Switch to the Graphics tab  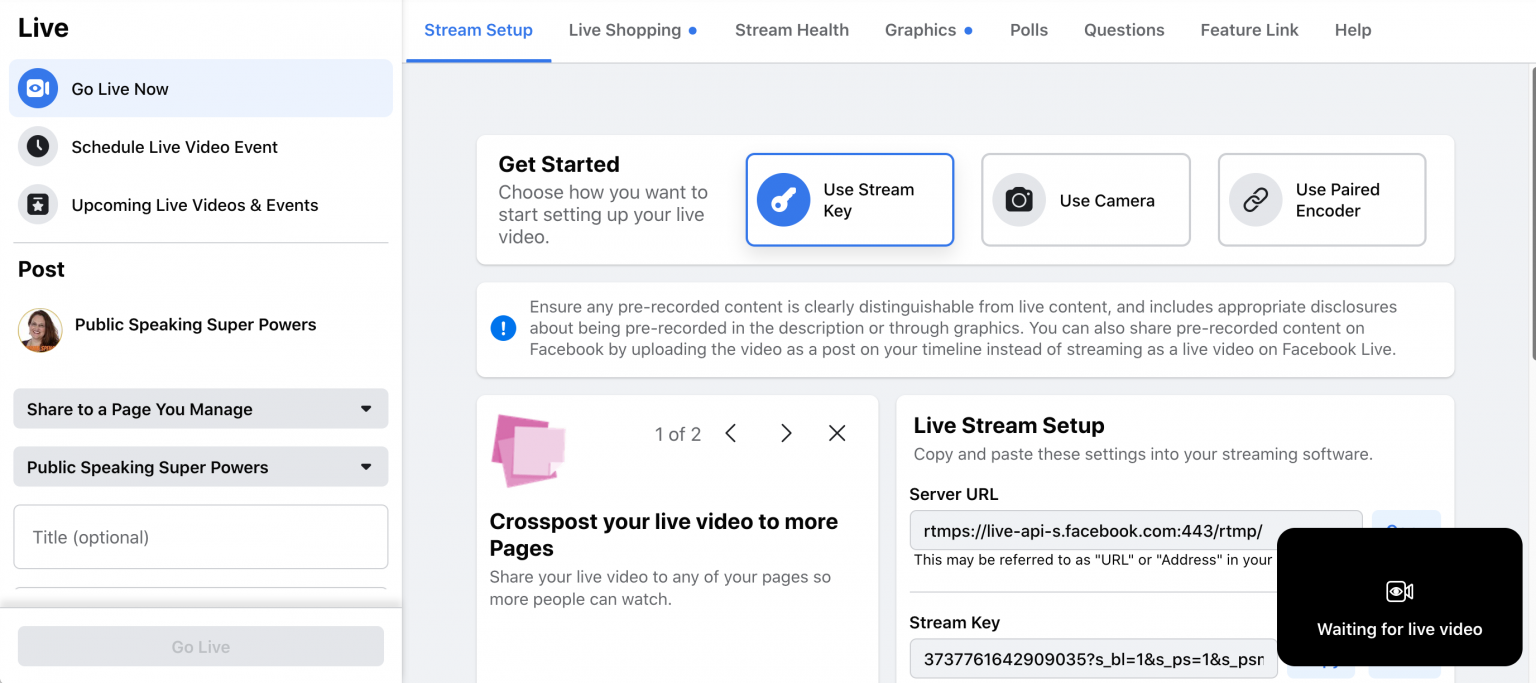coord(921,30)
